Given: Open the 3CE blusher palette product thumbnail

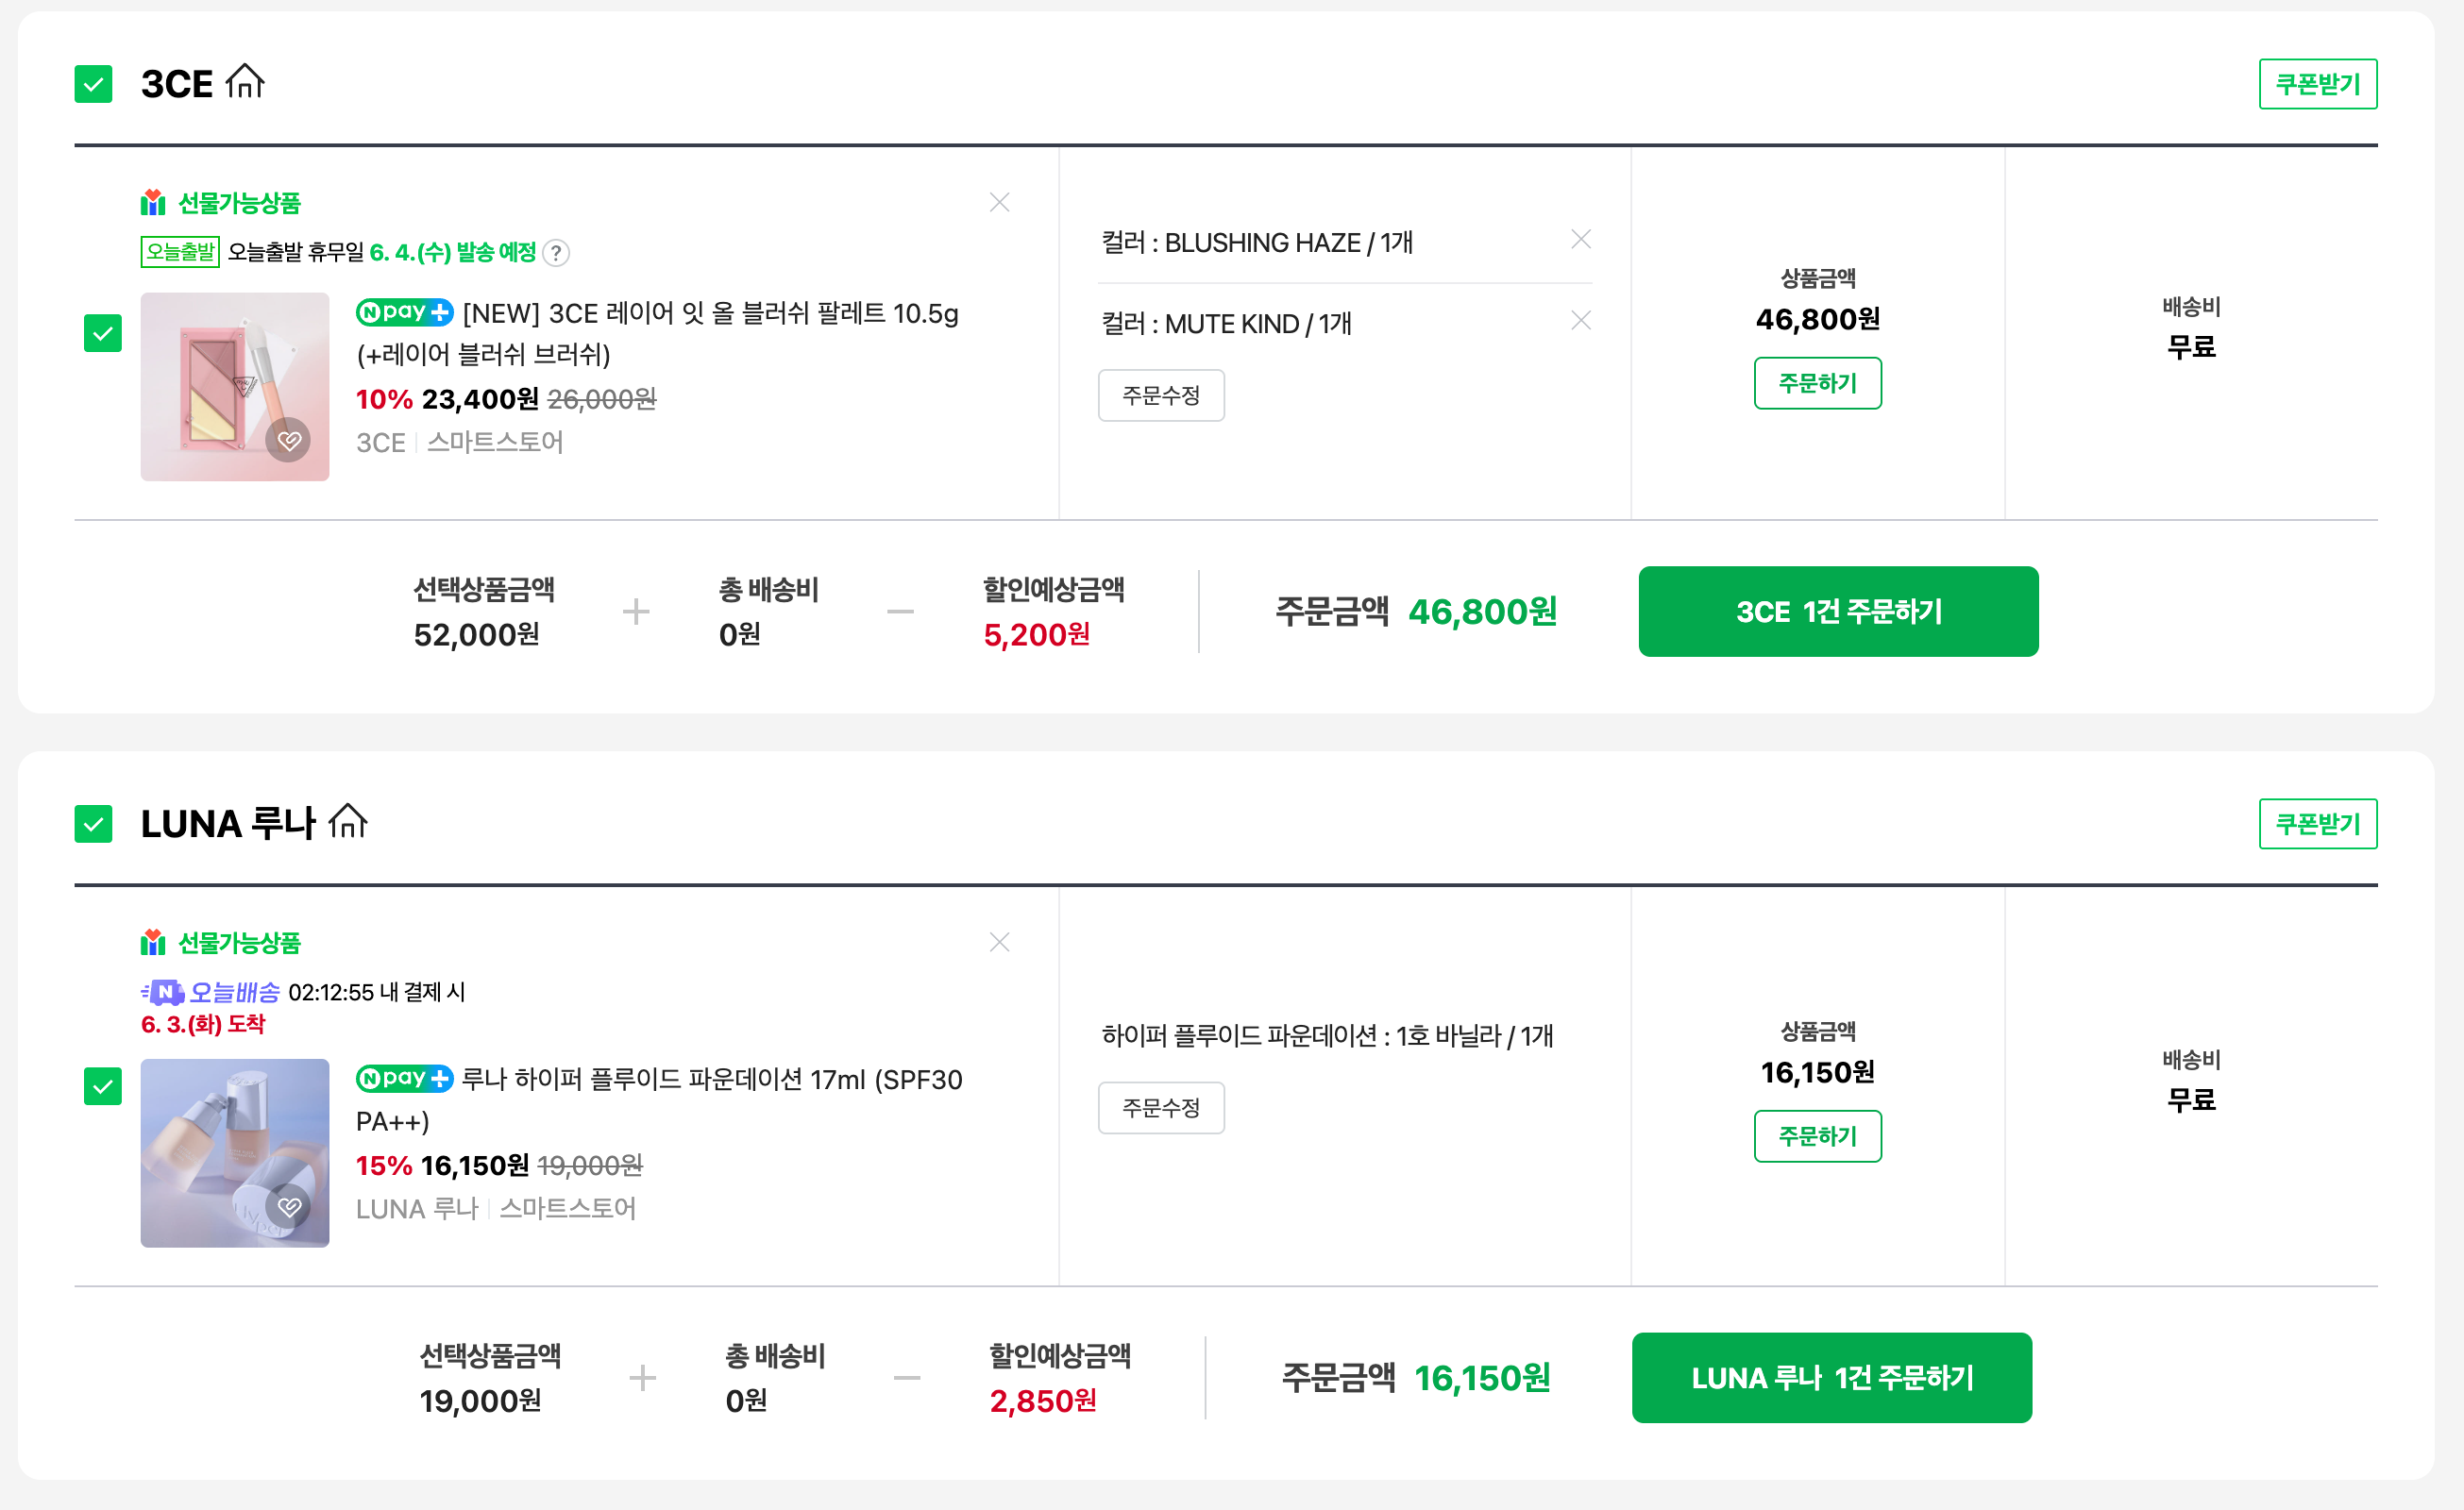Looking at the screenshot, I should [235, 387].
